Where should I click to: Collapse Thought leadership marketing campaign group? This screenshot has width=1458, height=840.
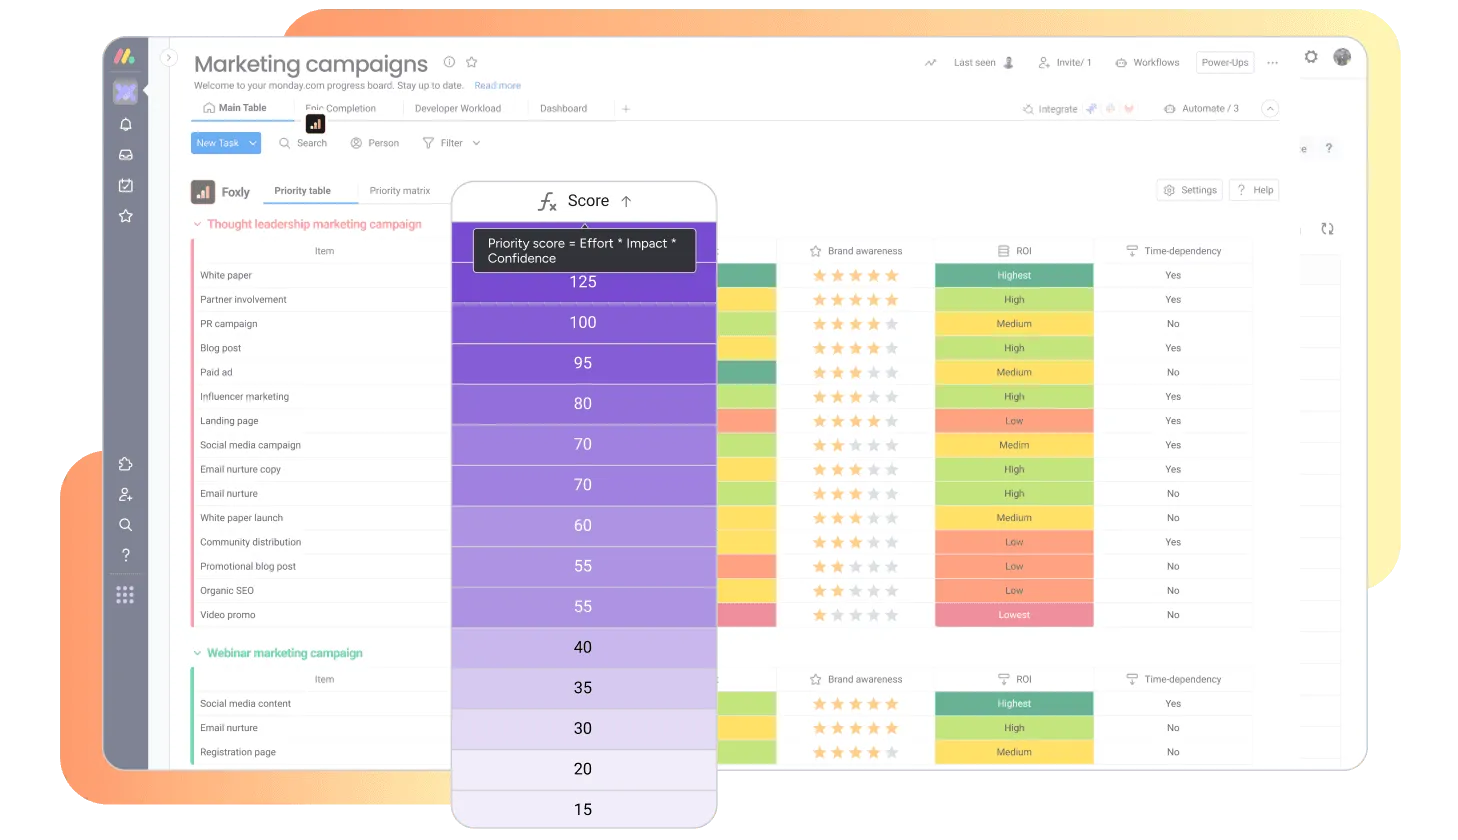coord(197,224)
